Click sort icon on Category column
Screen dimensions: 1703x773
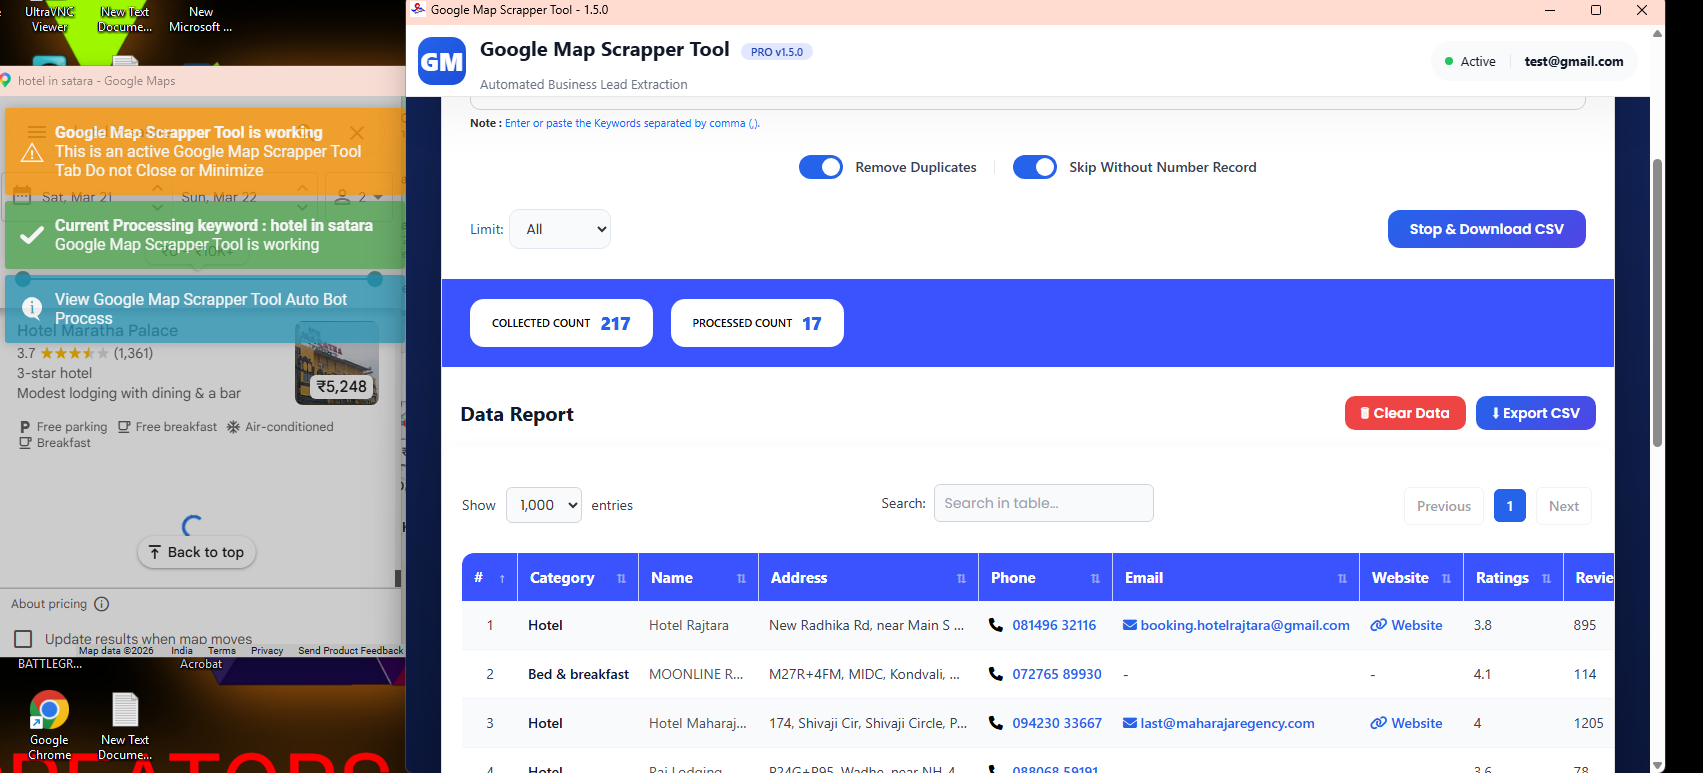[x=621, y=578]
